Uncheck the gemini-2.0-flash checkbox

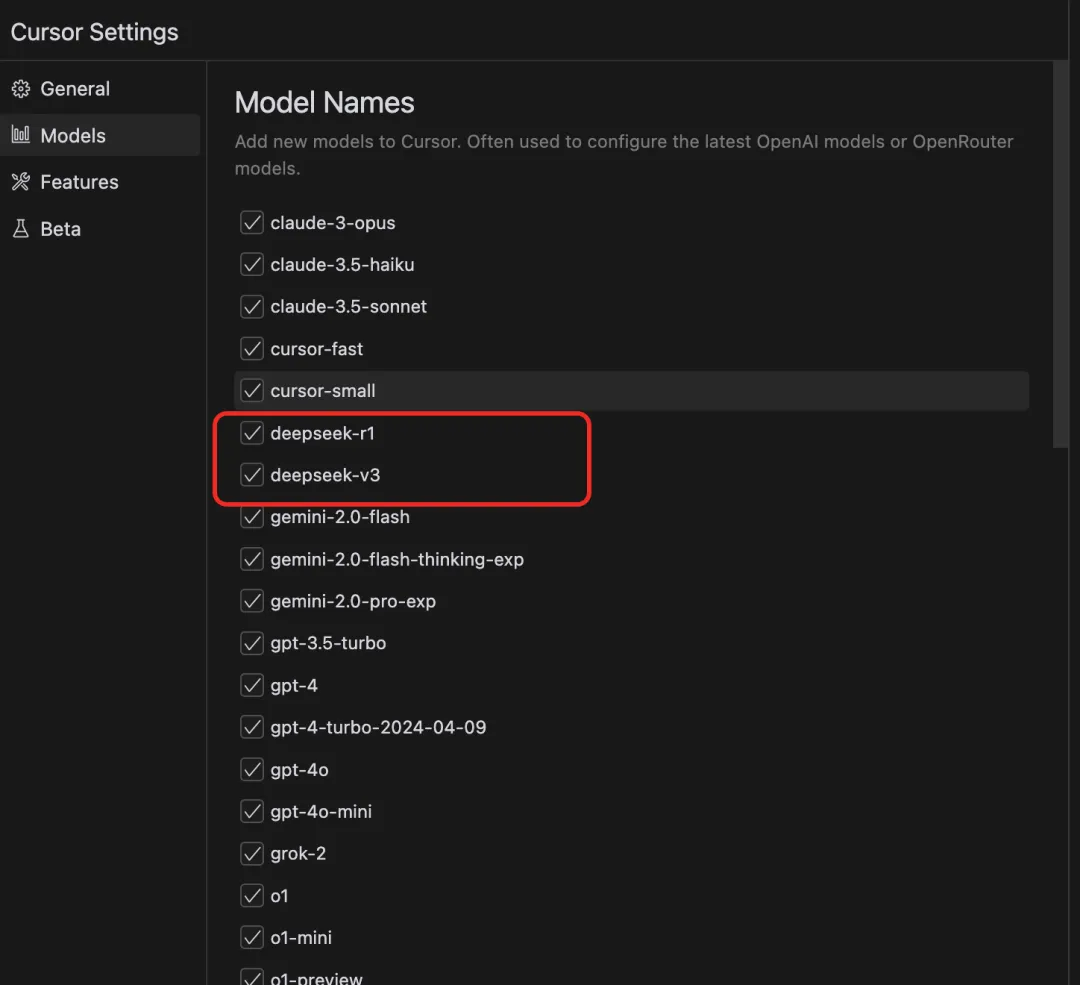click(252, 517)
